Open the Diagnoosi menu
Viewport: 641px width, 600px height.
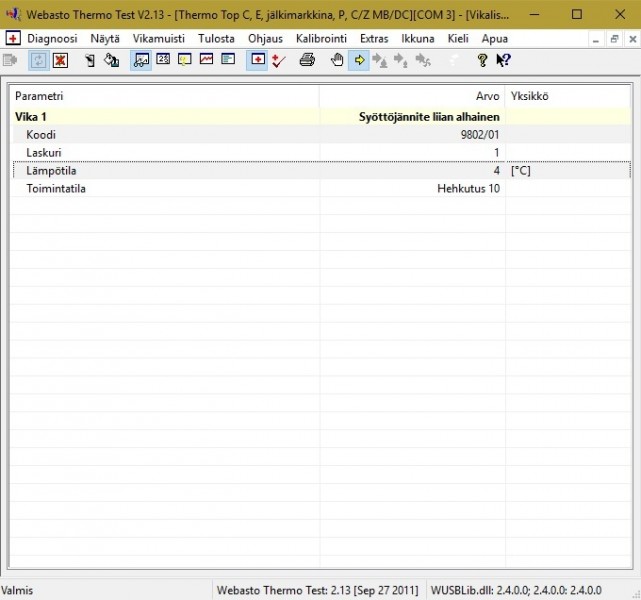(x=52, y=38)
